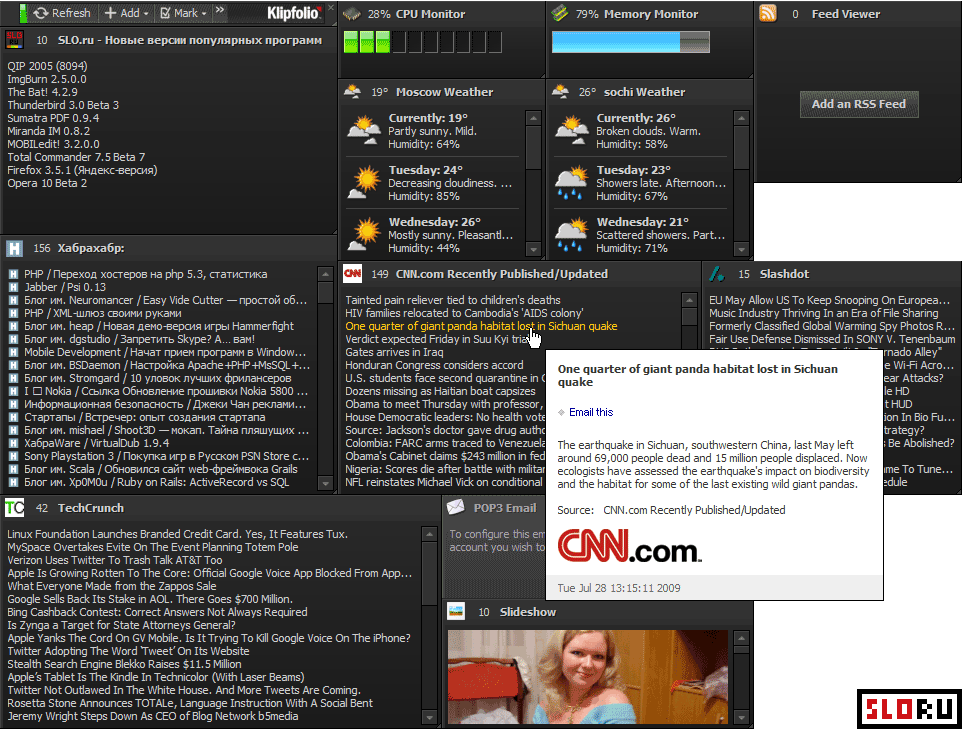The width and height of the screenshot is (962, 729).
Task: Click Moscow's Wednesday weather icon
Action: click(x=364, y=235)
